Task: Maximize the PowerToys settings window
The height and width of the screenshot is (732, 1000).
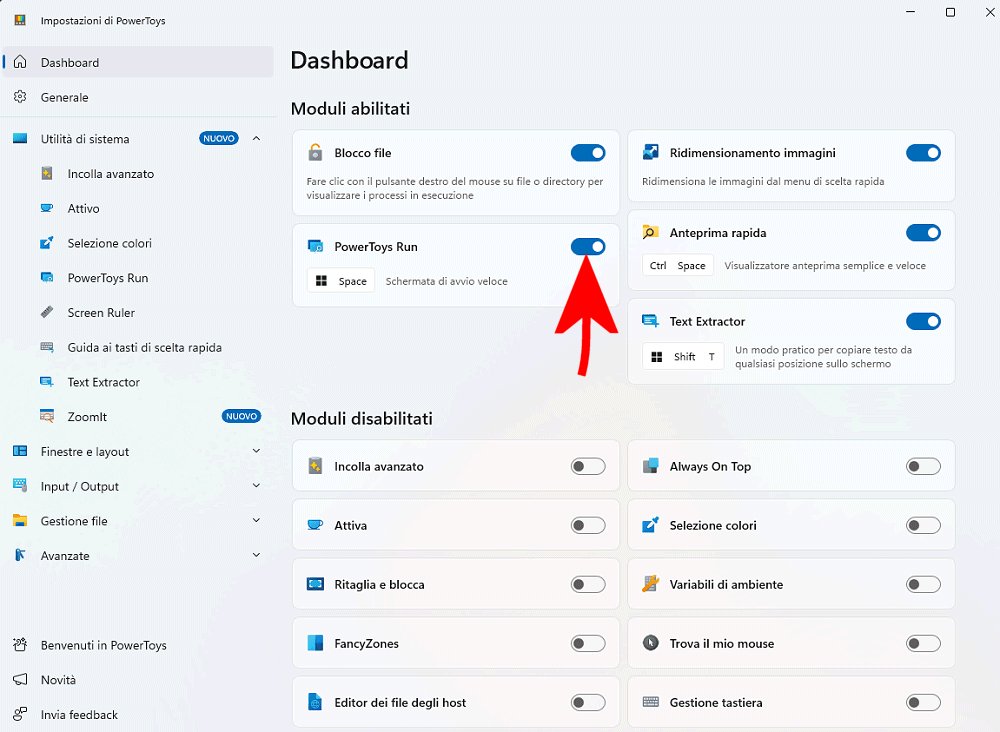Action: (950, 12)
